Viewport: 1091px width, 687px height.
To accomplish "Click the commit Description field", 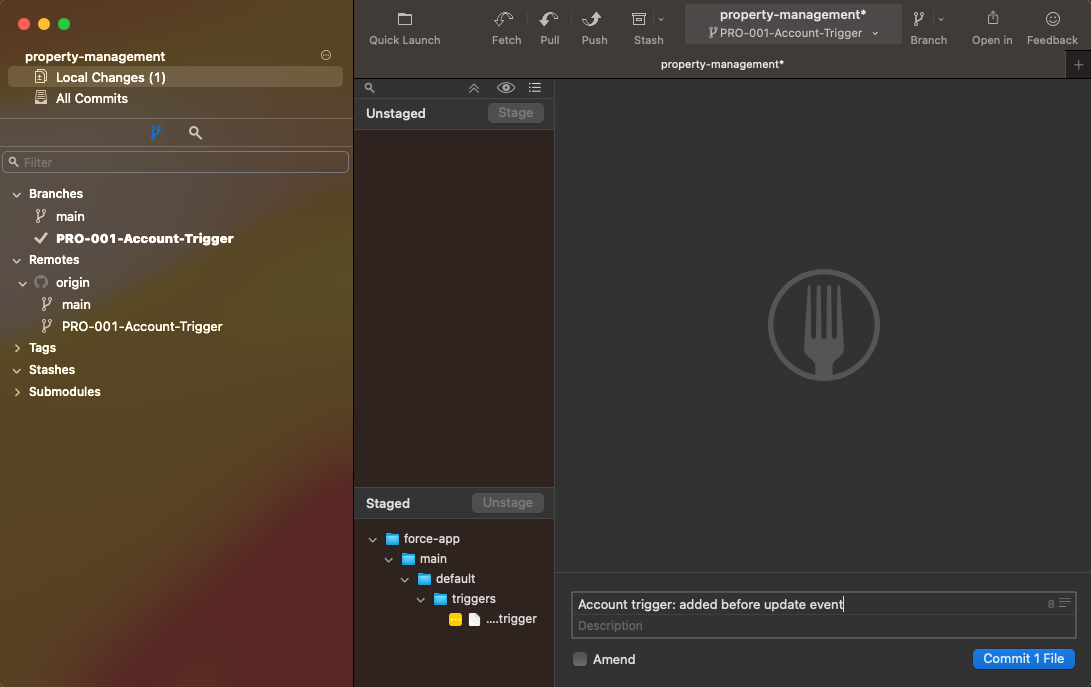I will coord(824,626).
